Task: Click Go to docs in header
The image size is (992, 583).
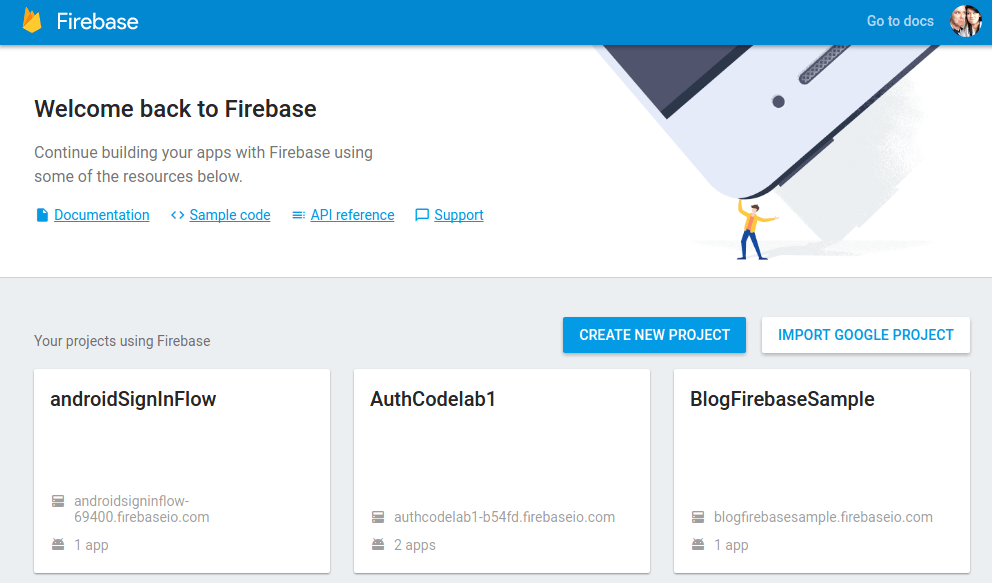Action: point(900,21)
